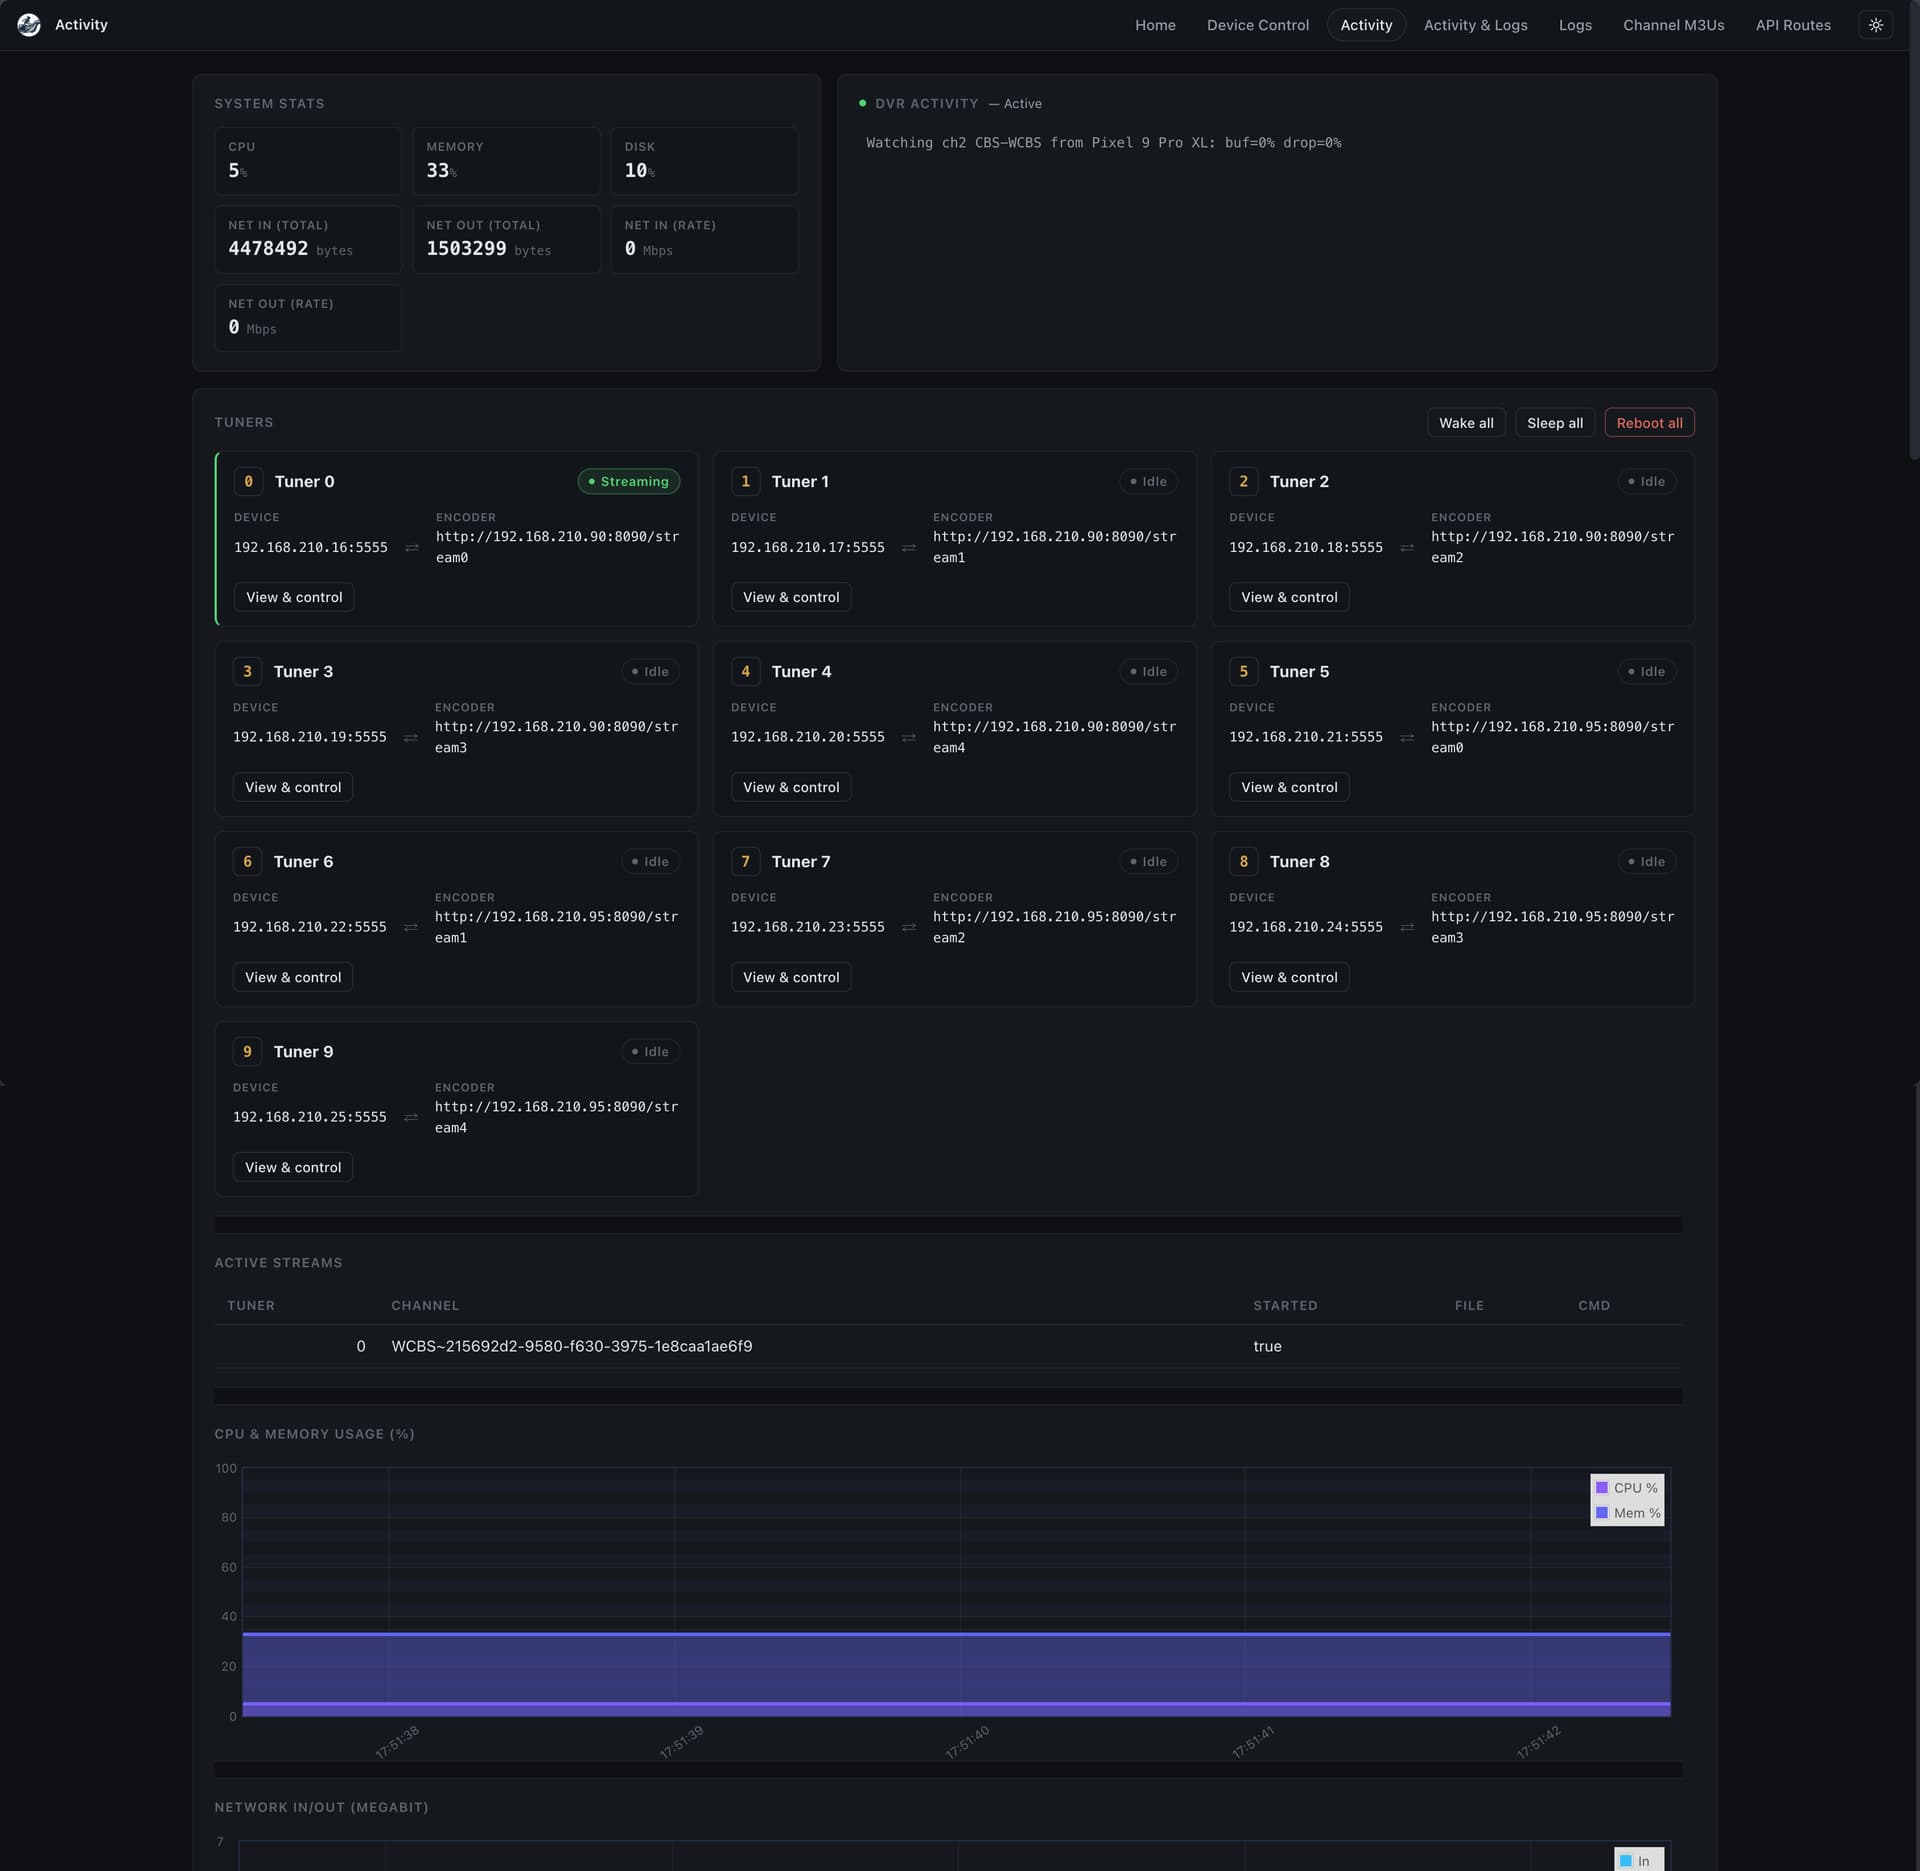Screen dimensions: 1920x1871
Task: Click the CPU % legend color swatch
Action: 1602,1487
